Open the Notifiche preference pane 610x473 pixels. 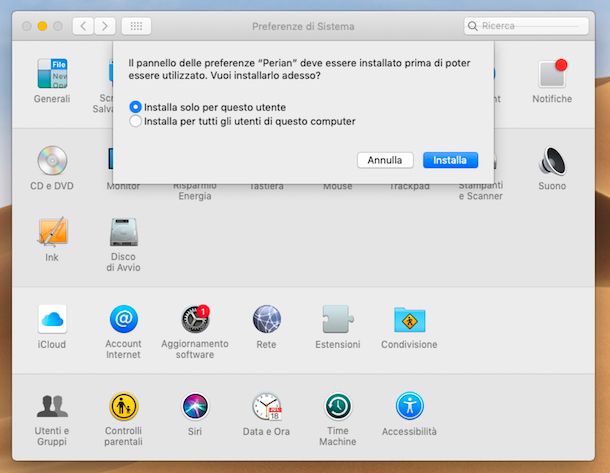coord(552,74)
